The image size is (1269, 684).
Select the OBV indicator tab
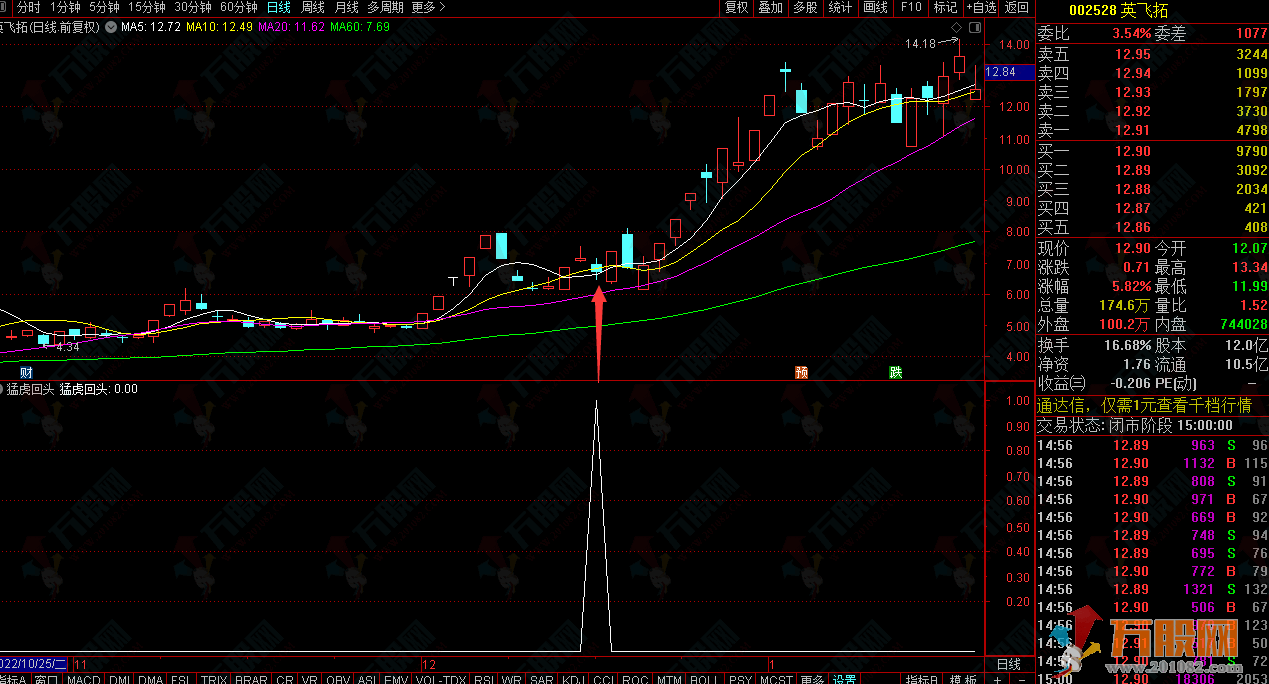coord(339,680)
